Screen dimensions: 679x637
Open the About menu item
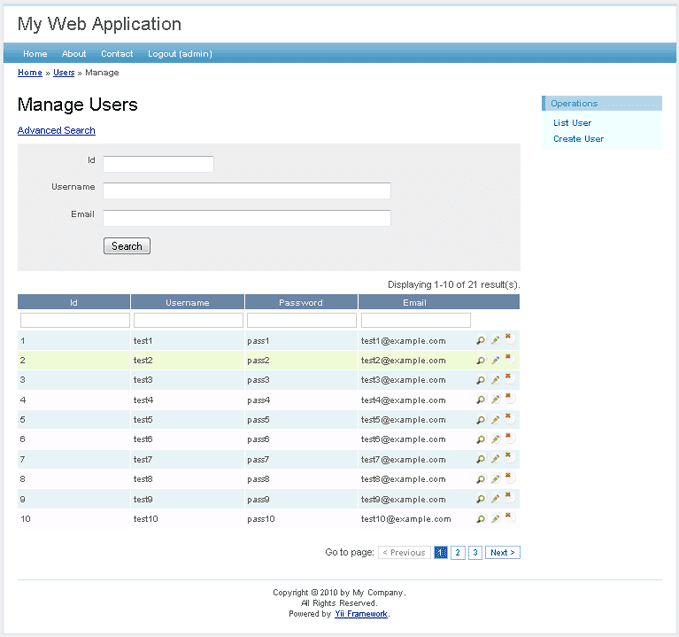tap(74, 54)
